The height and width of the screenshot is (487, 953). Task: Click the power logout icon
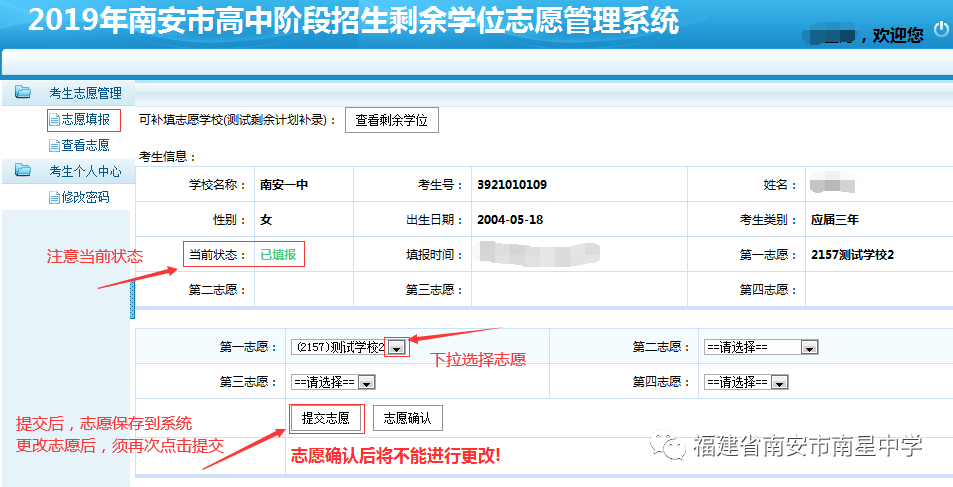click(941, 29)
